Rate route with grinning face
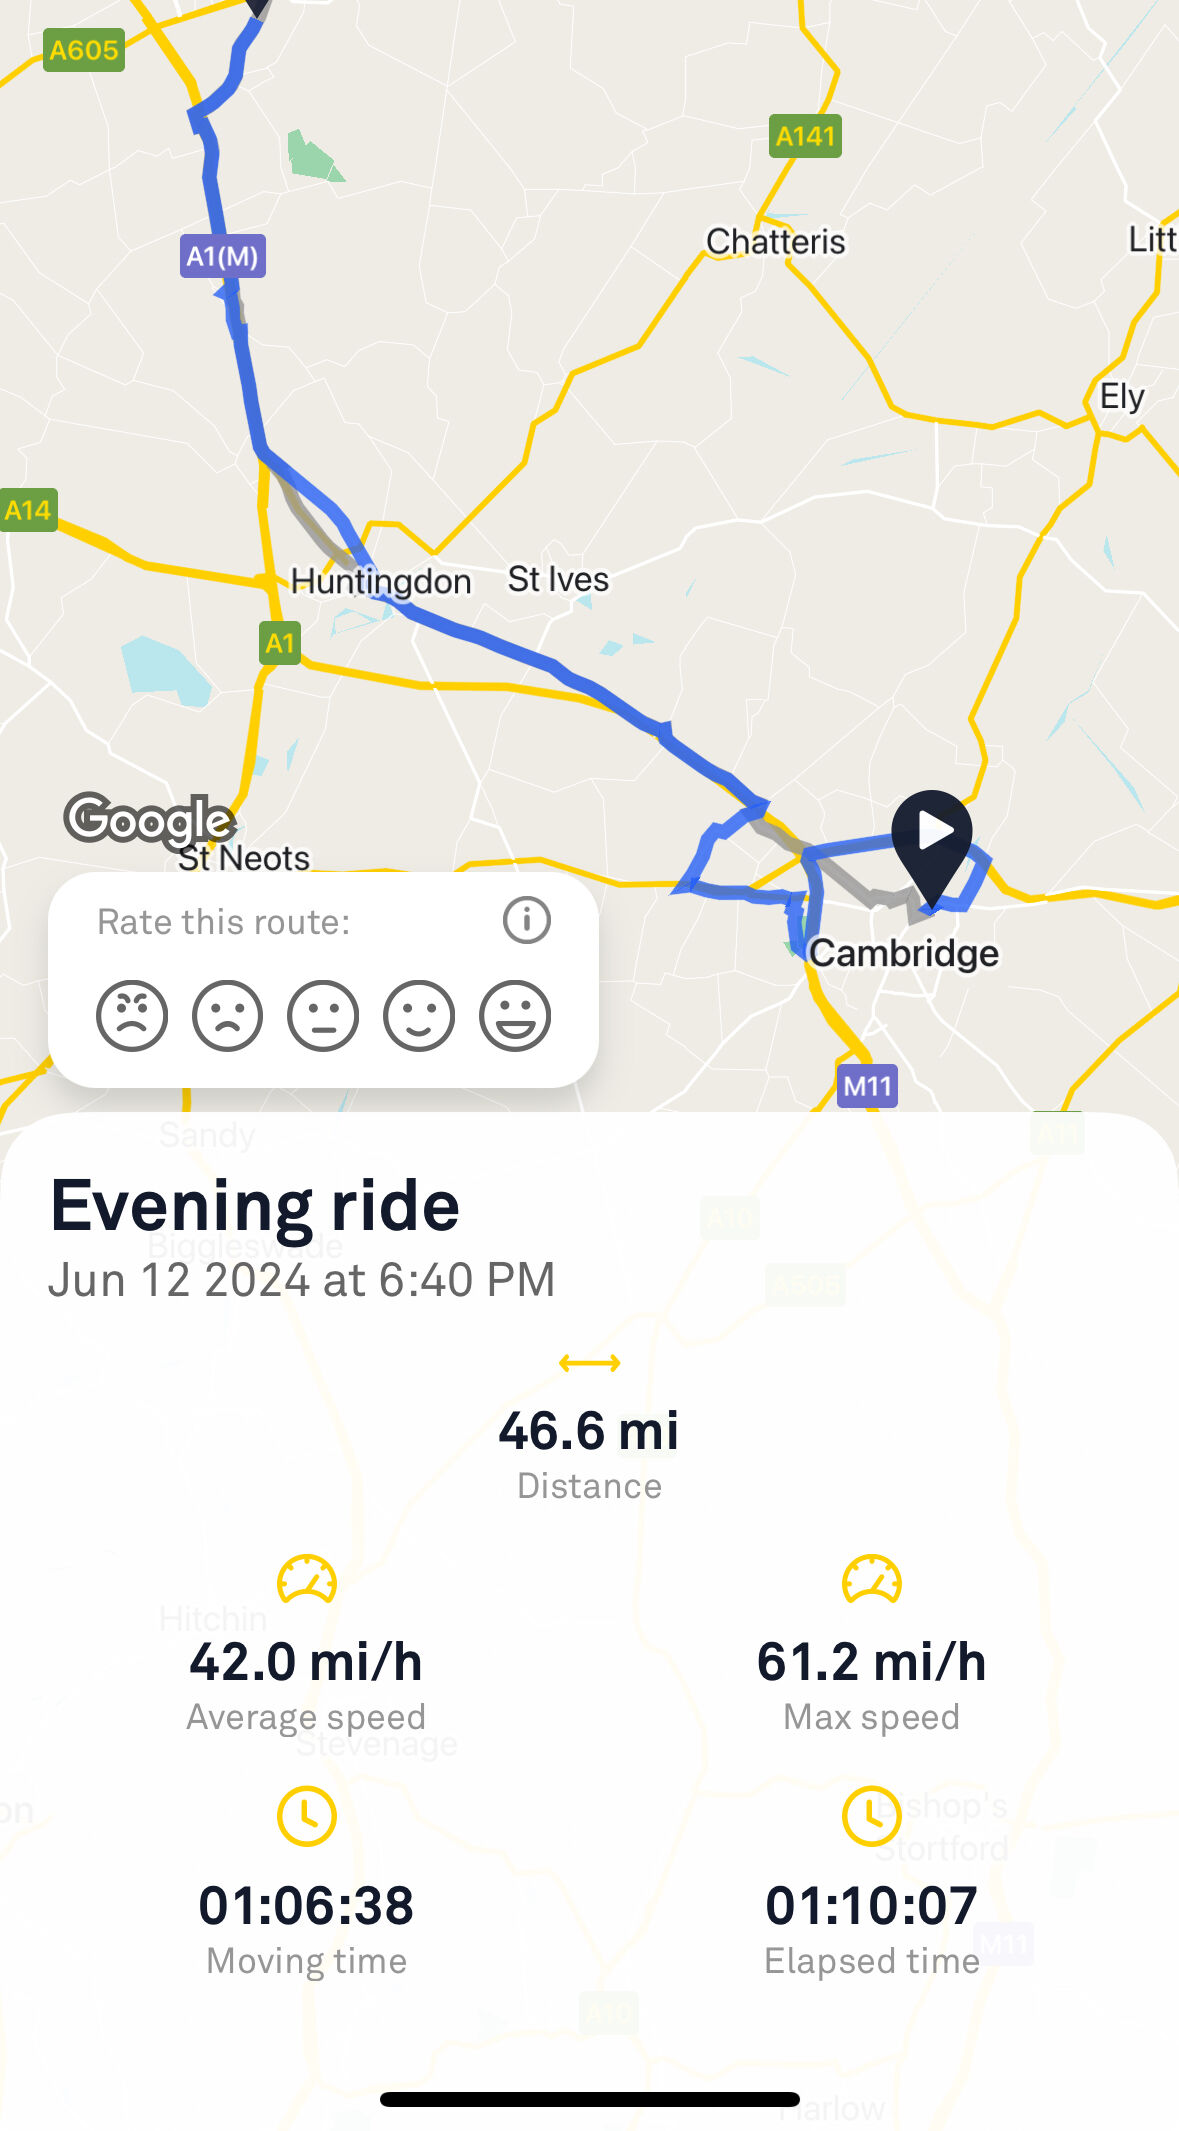 (x=515, y=1016)
